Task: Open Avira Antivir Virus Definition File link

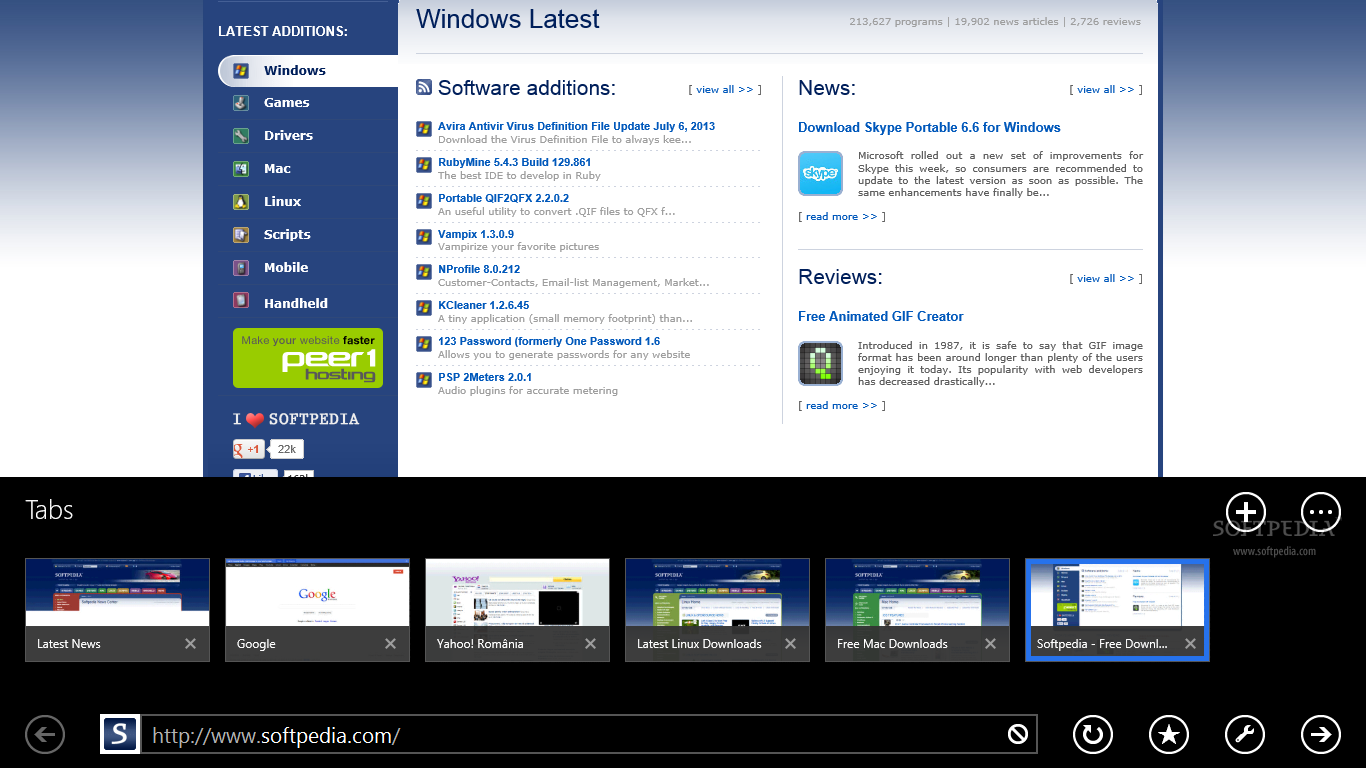Action: coord(576,126)
